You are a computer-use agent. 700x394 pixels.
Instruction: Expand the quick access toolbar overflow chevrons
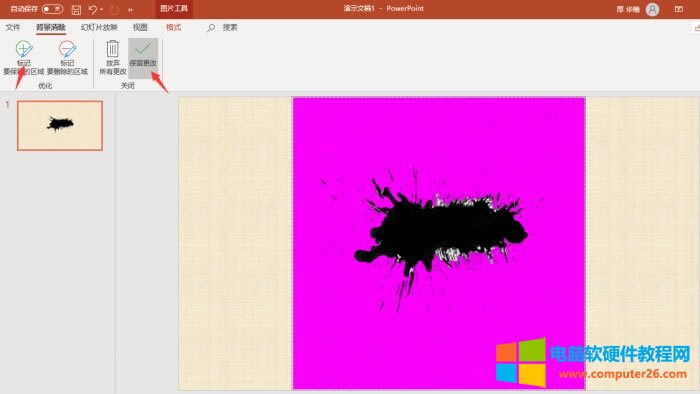(x=130, y=9)
